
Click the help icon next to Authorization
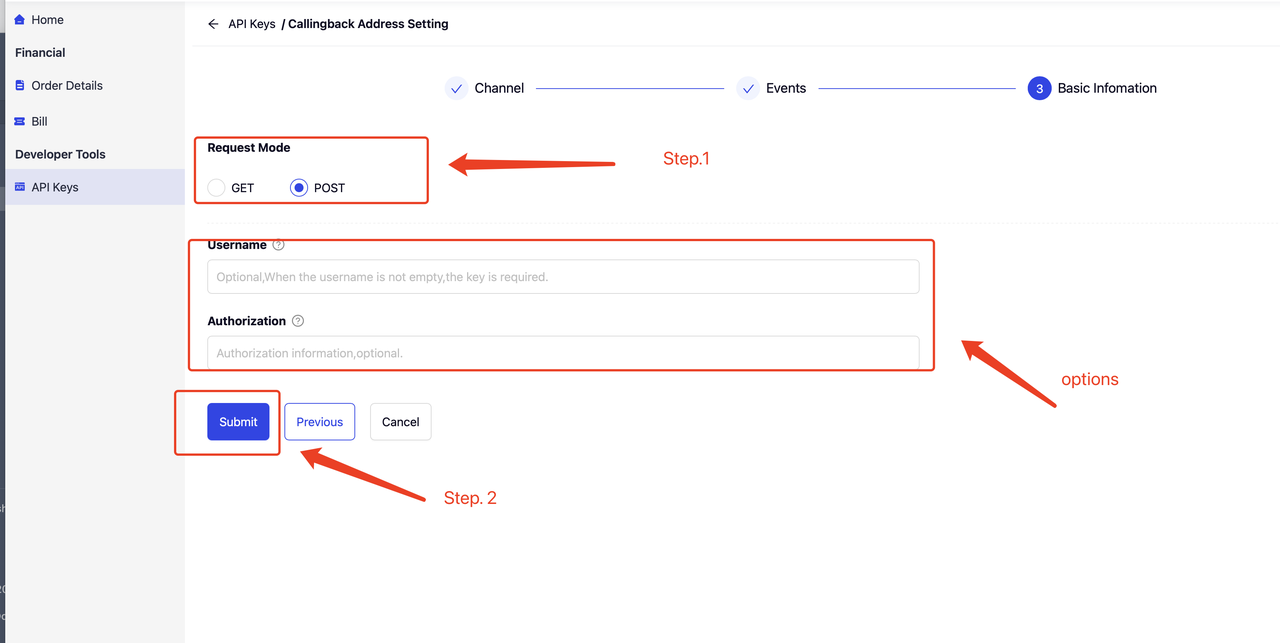pos(298,321)
